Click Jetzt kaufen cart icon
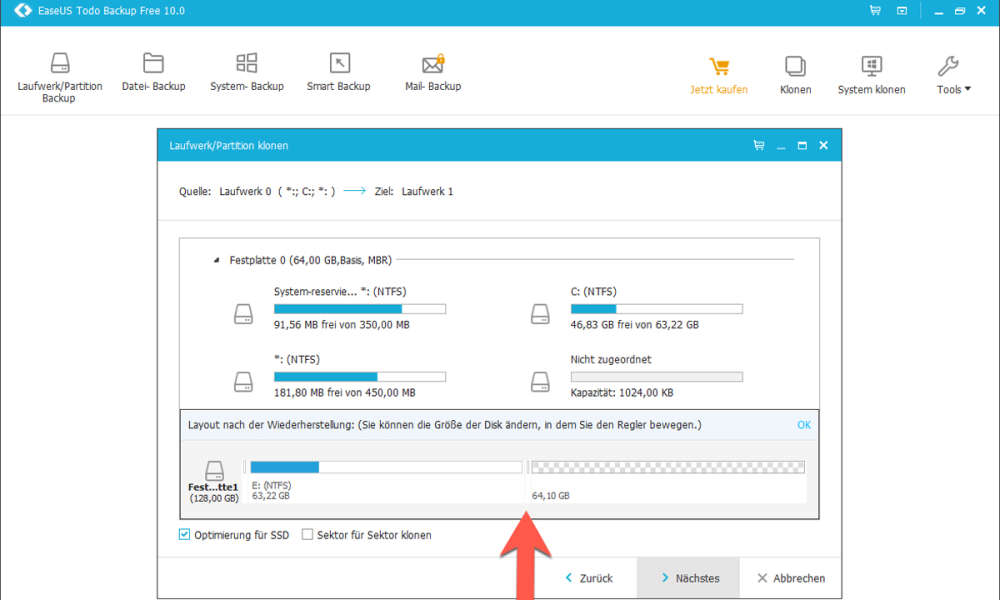This screenshot has height=600, width=1000. [719, 66]
